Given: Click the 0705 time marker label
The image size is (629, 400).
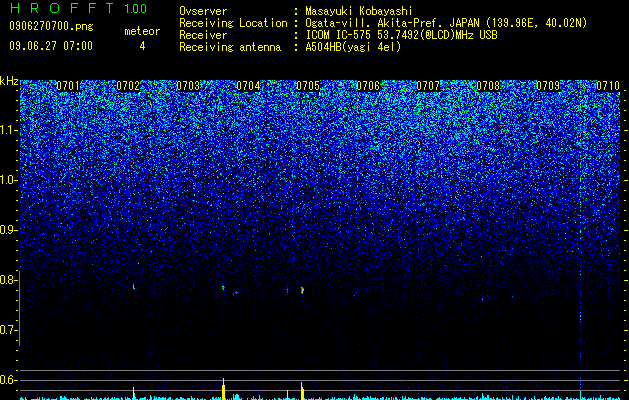Looking at the screenshot, I should point(308,86).
